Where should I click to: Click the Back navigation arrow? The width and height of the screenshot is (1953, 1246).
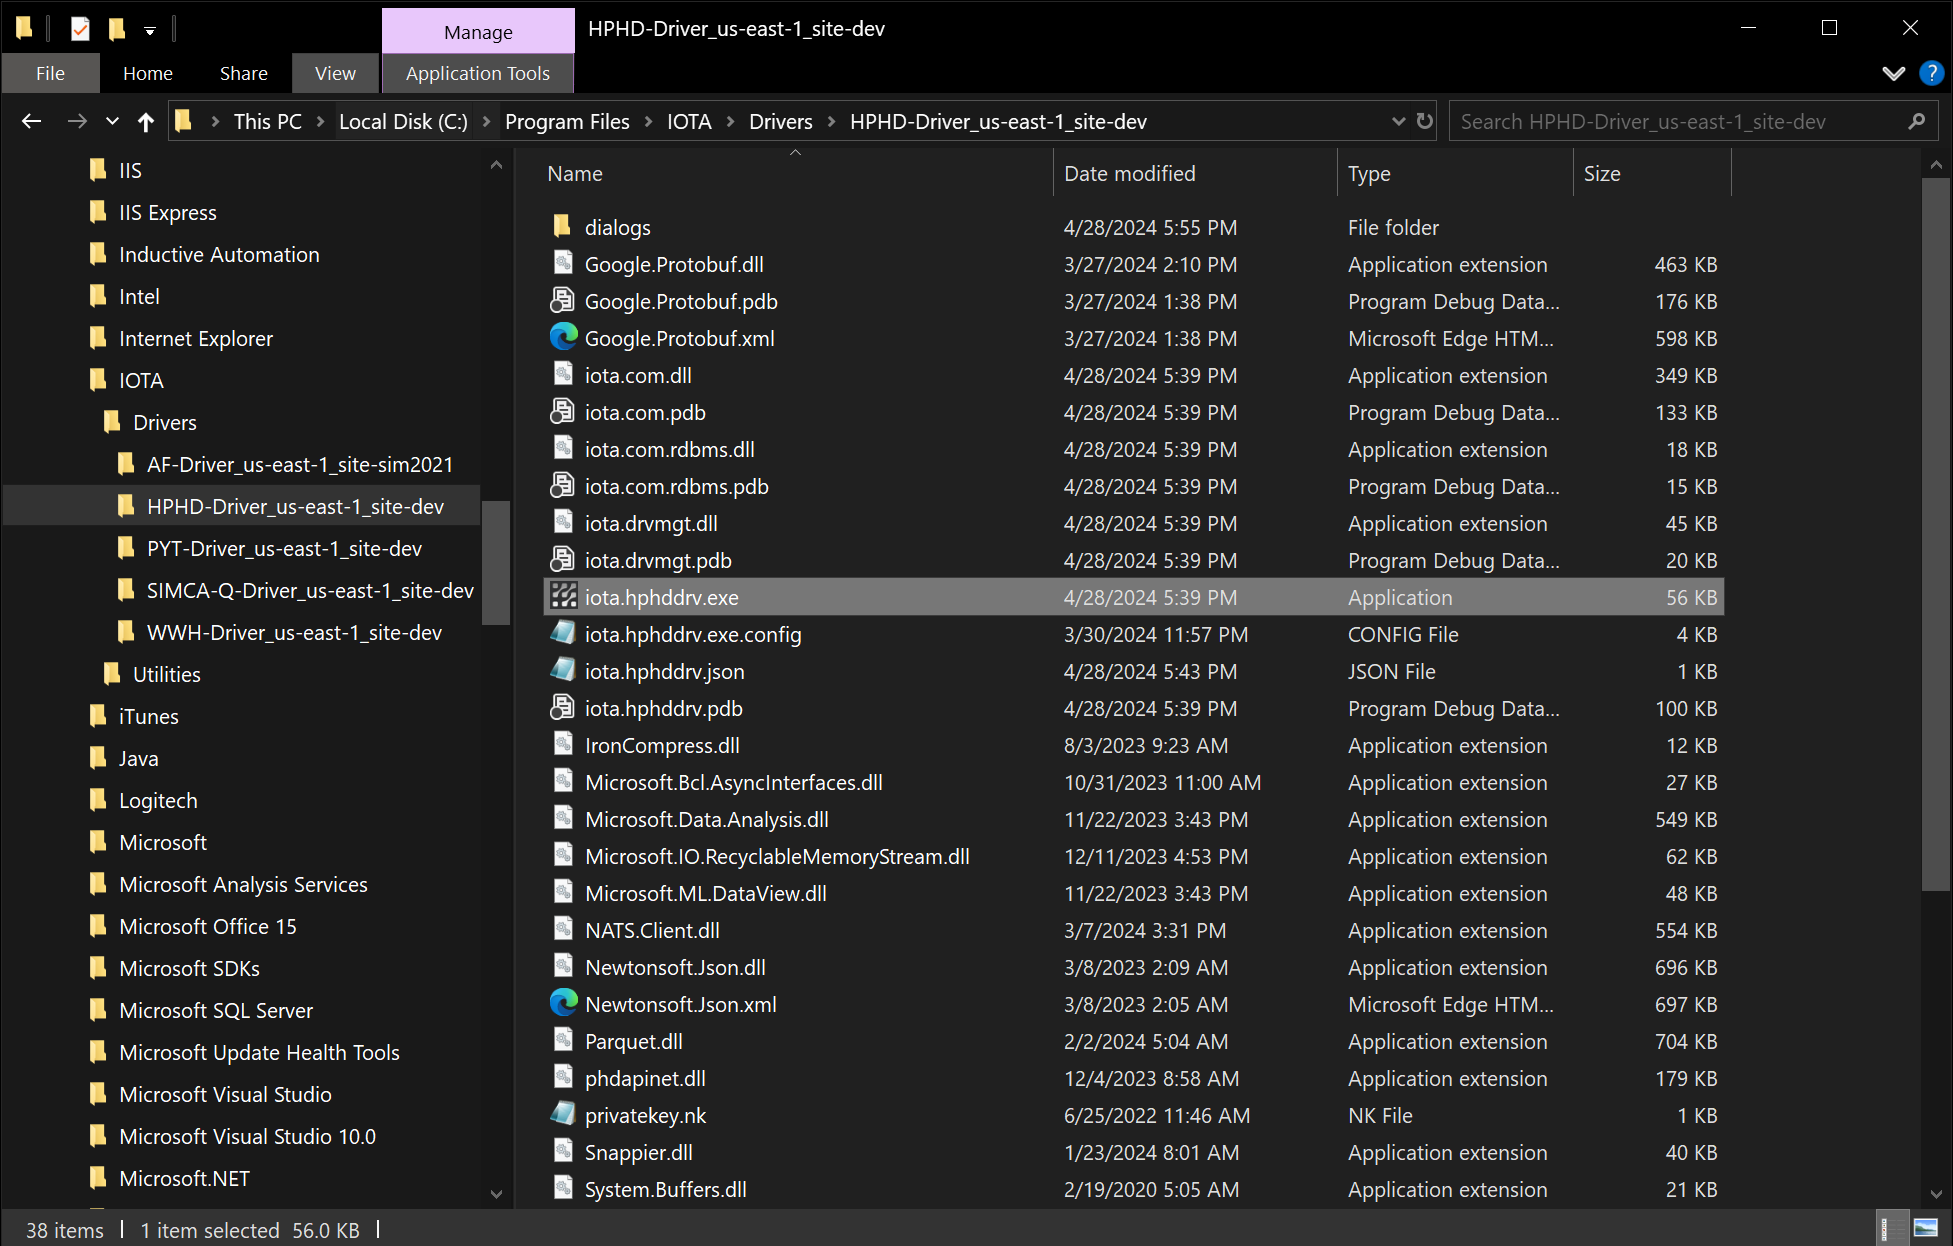tap(31, 121)
